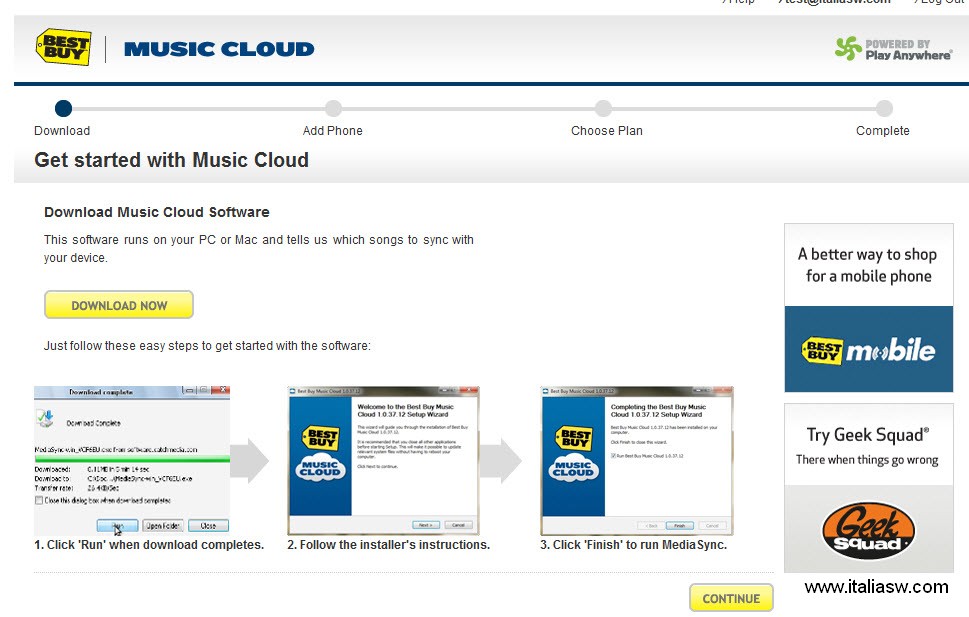Open the Download complete screenshot thumbnail

132,460
